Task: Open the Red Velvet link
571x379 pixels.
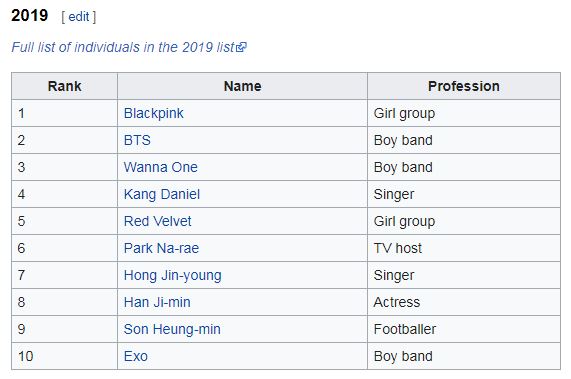Action: point(157,221)
